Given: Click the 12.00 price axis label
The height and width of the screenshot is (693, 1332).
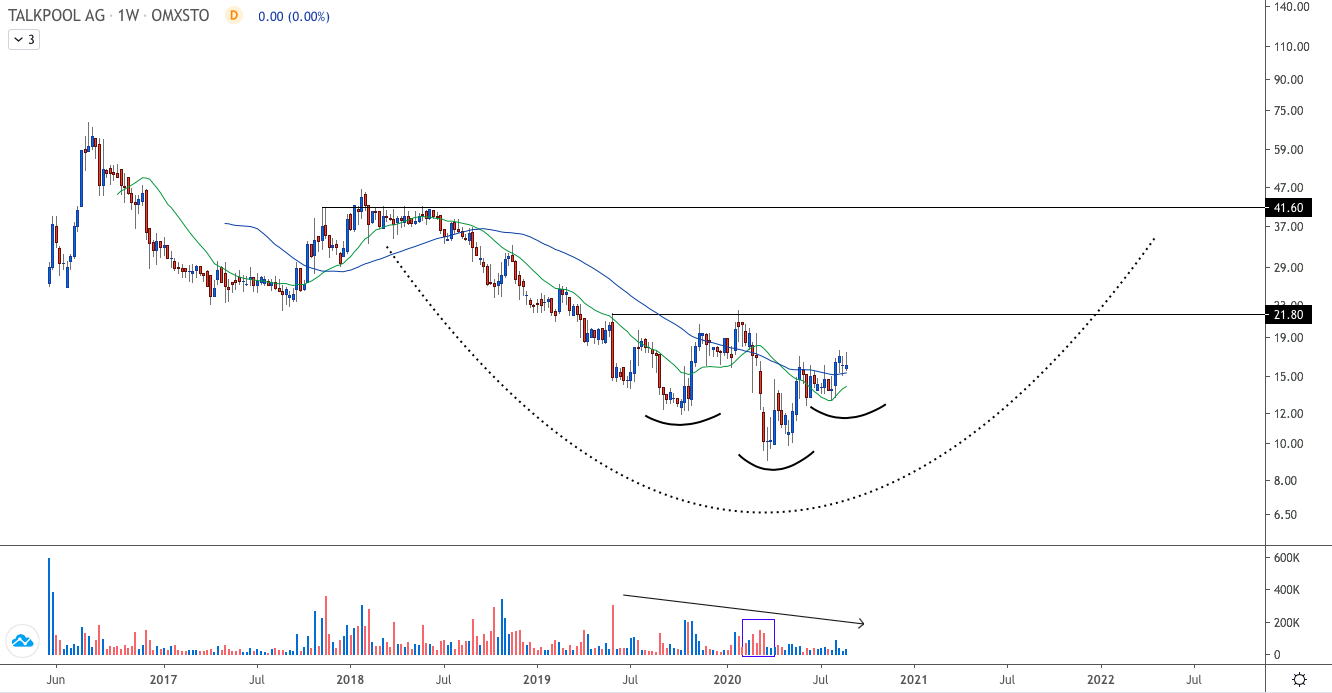Looking at the screenshot, I should click(1290, 414).
